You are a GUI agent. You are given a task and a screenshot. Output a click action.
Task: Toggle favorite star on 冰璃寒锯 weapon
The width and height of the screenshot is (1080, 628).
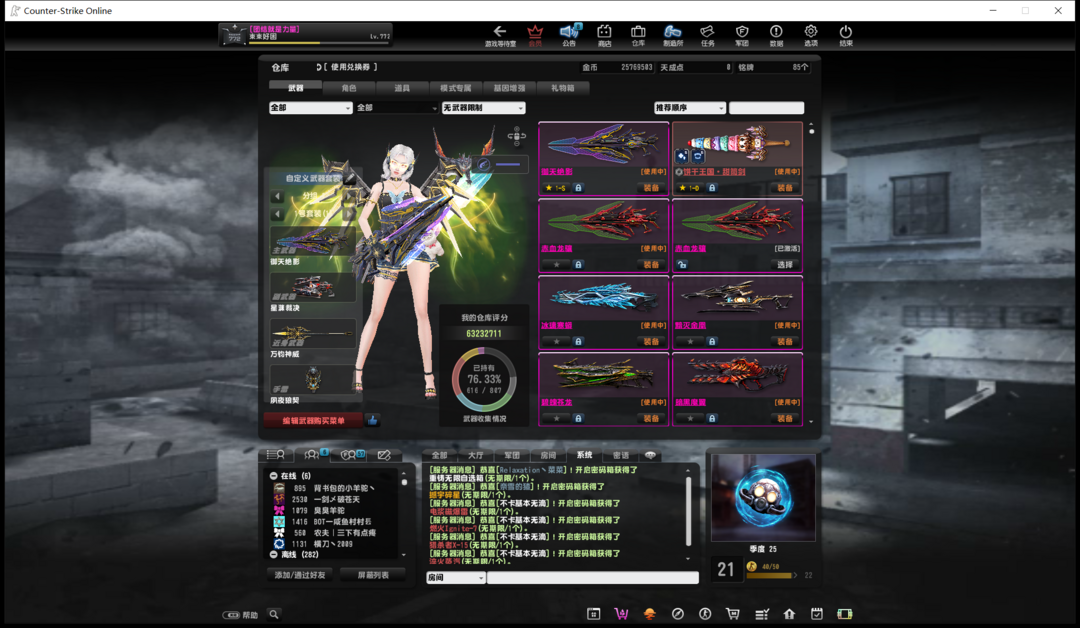(557, 341)
